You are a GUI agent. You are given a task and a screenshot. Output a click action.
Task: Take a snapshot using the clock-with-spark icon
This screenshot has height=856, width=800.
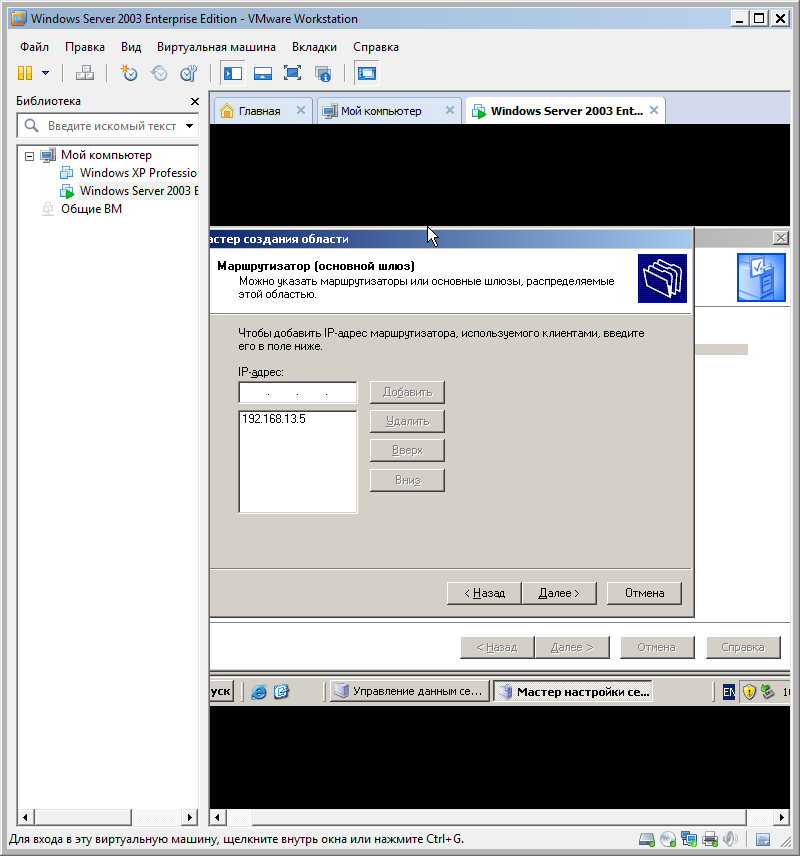coord(129,73)
